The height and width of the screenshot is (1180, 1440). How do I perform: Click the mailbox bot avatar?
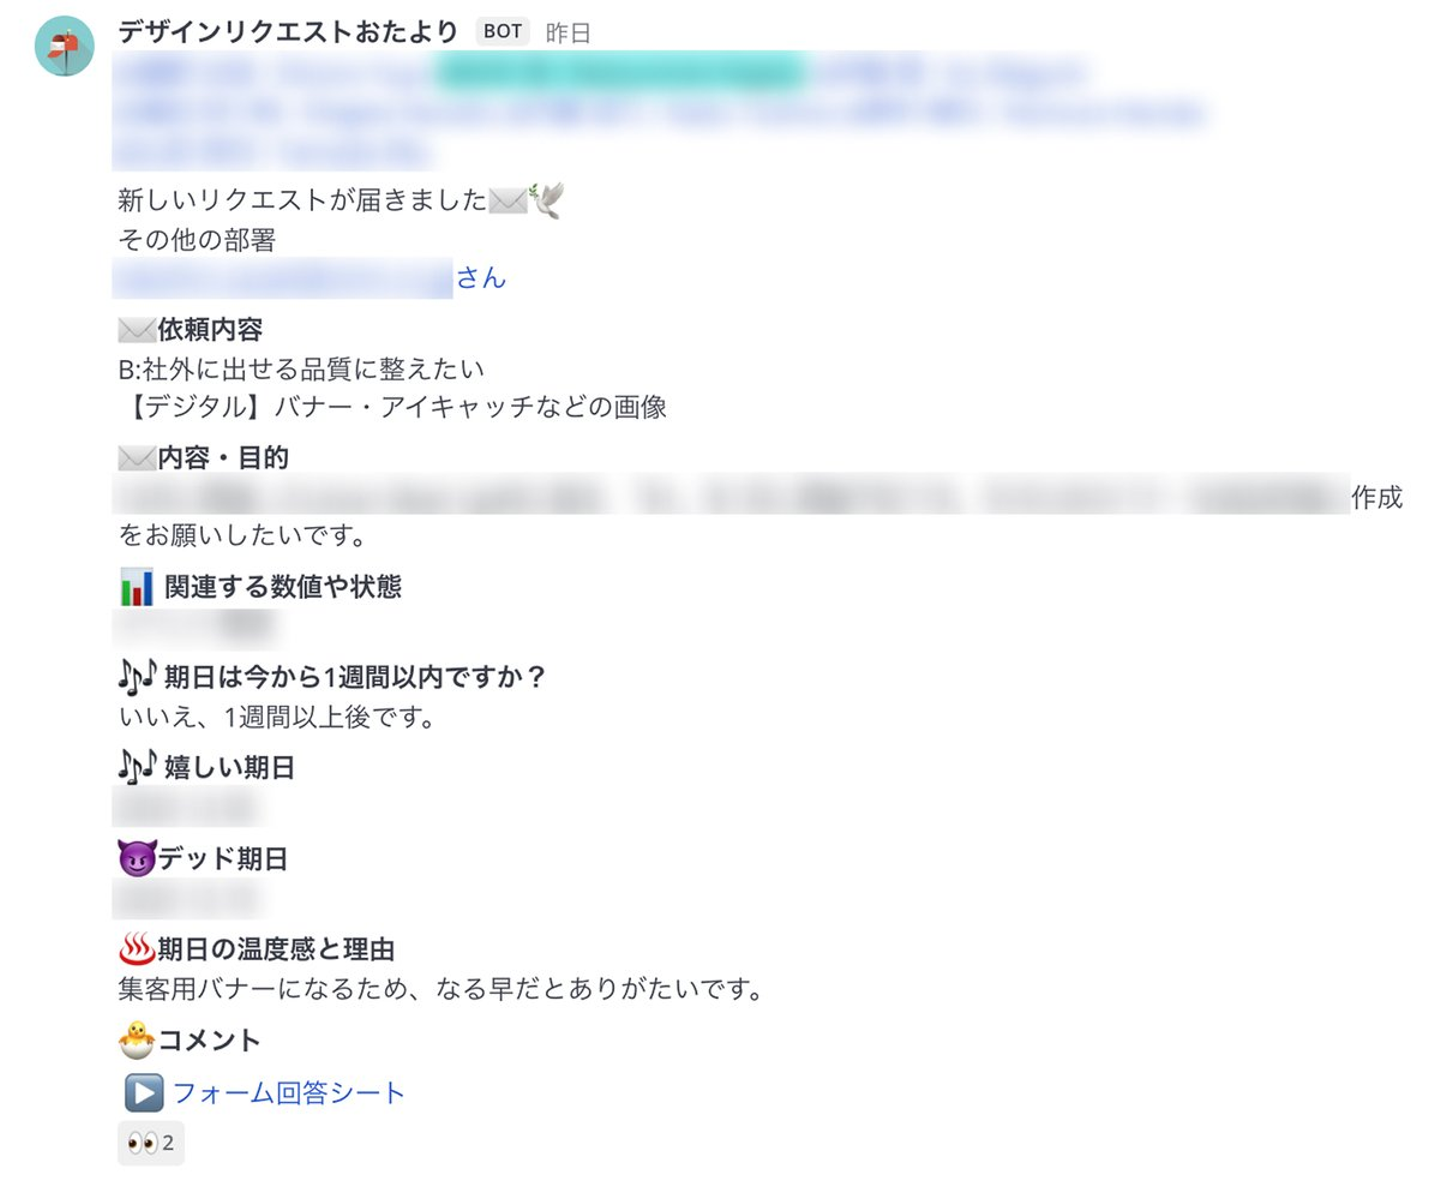[64, 46]
